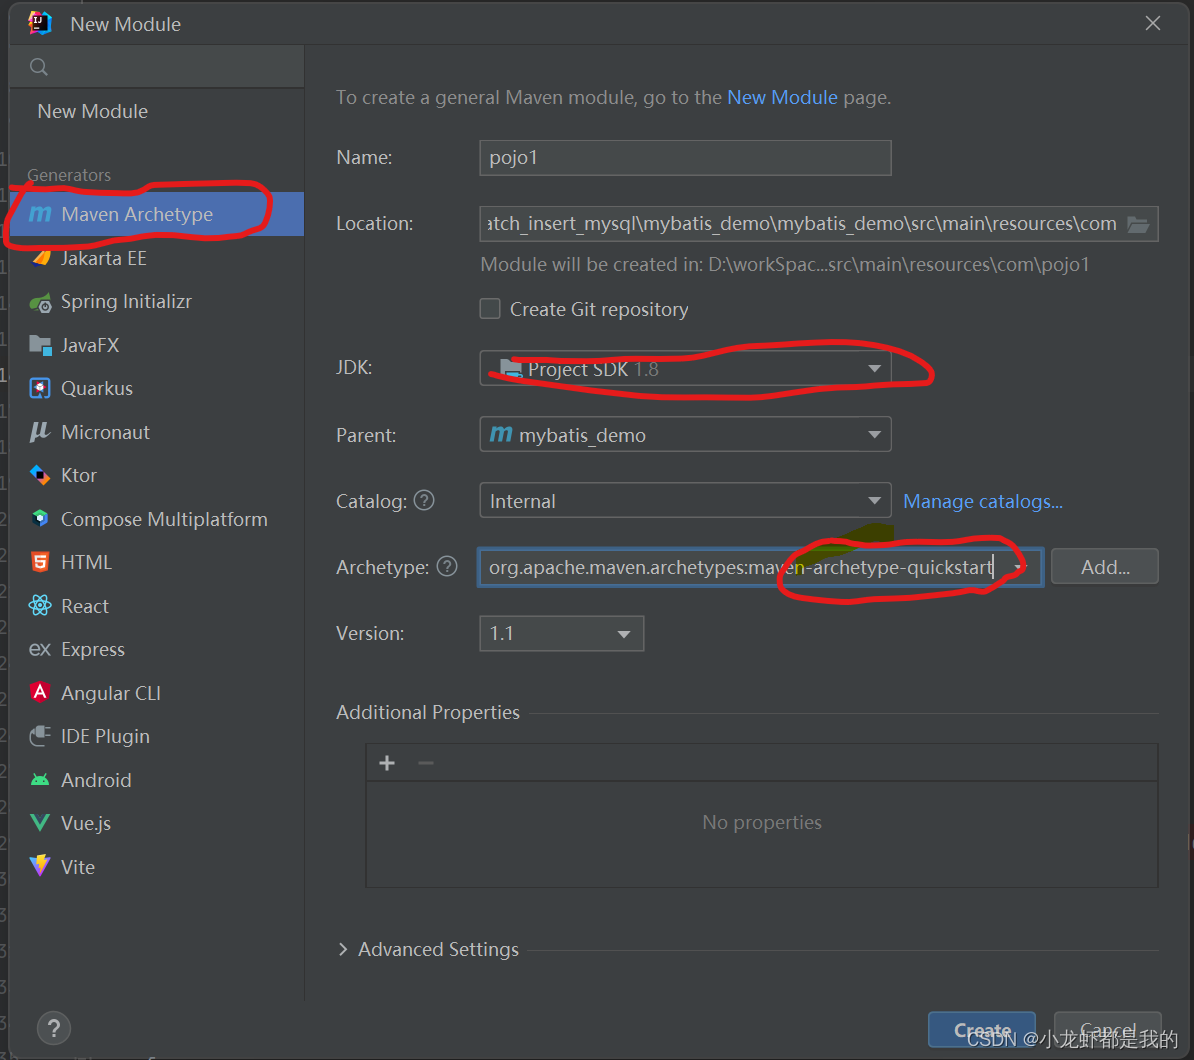
Task: Enable Create Git repository checkbox
Action: 490,308
